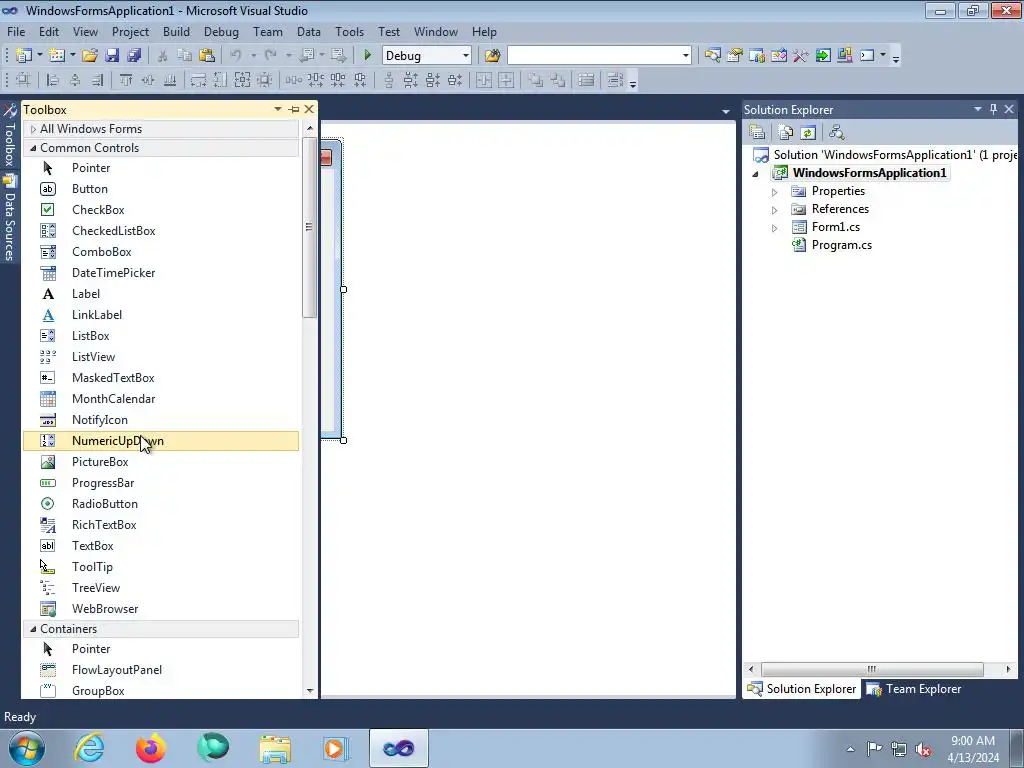
Task: Launch Firefox from the taskbar
Action: (151, 748)
